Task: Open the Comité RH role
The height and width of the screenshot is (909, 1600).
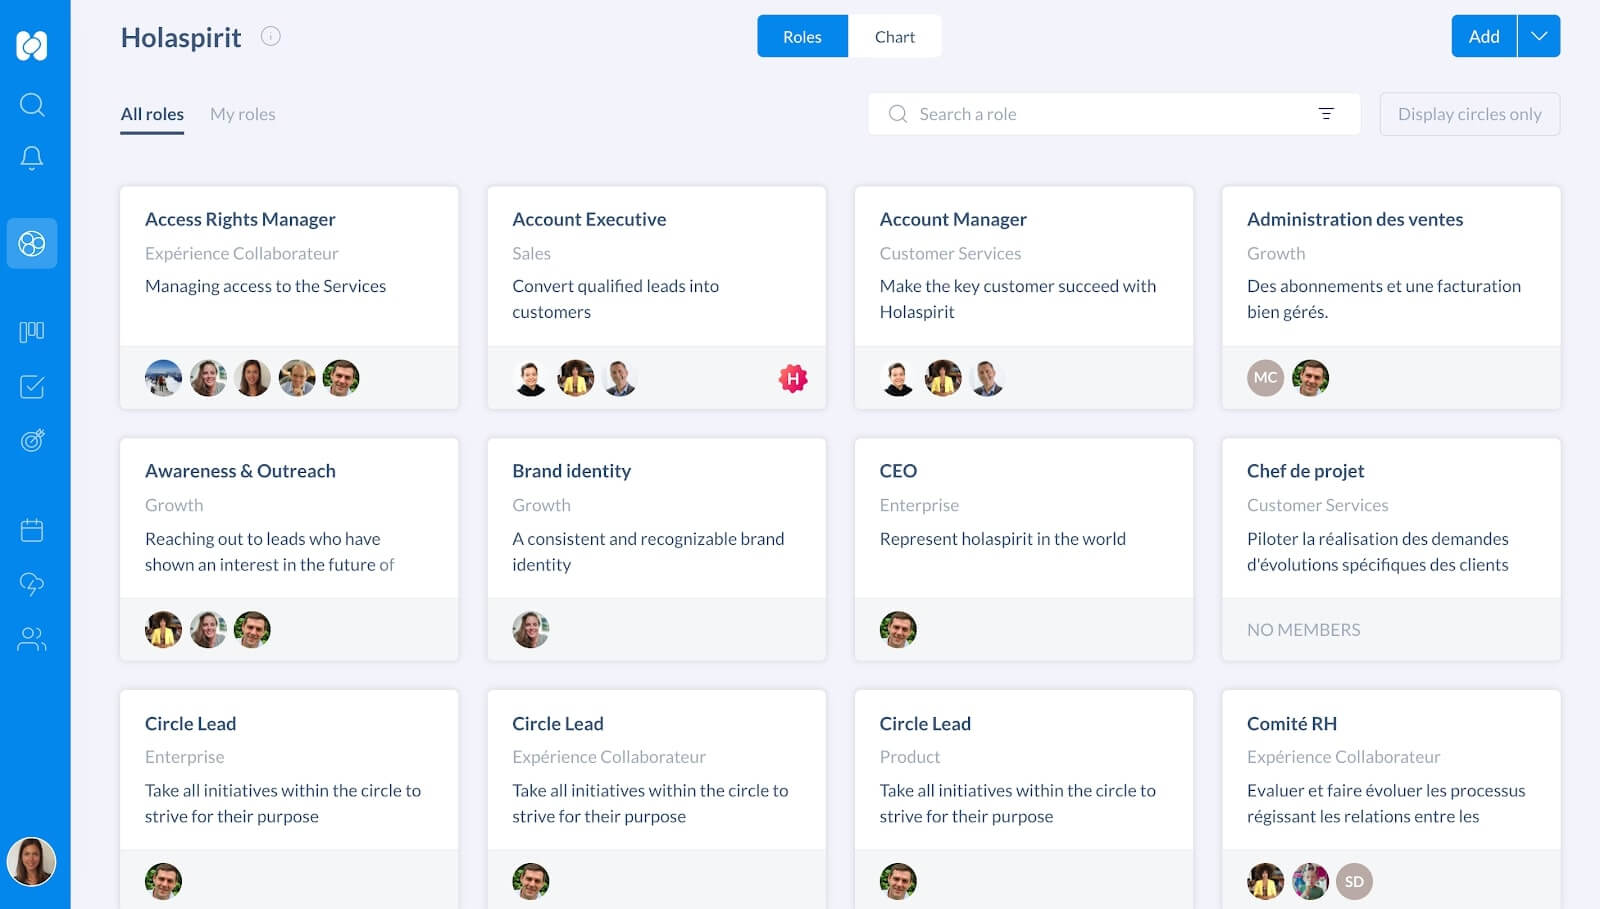Action: [1292, 723]
